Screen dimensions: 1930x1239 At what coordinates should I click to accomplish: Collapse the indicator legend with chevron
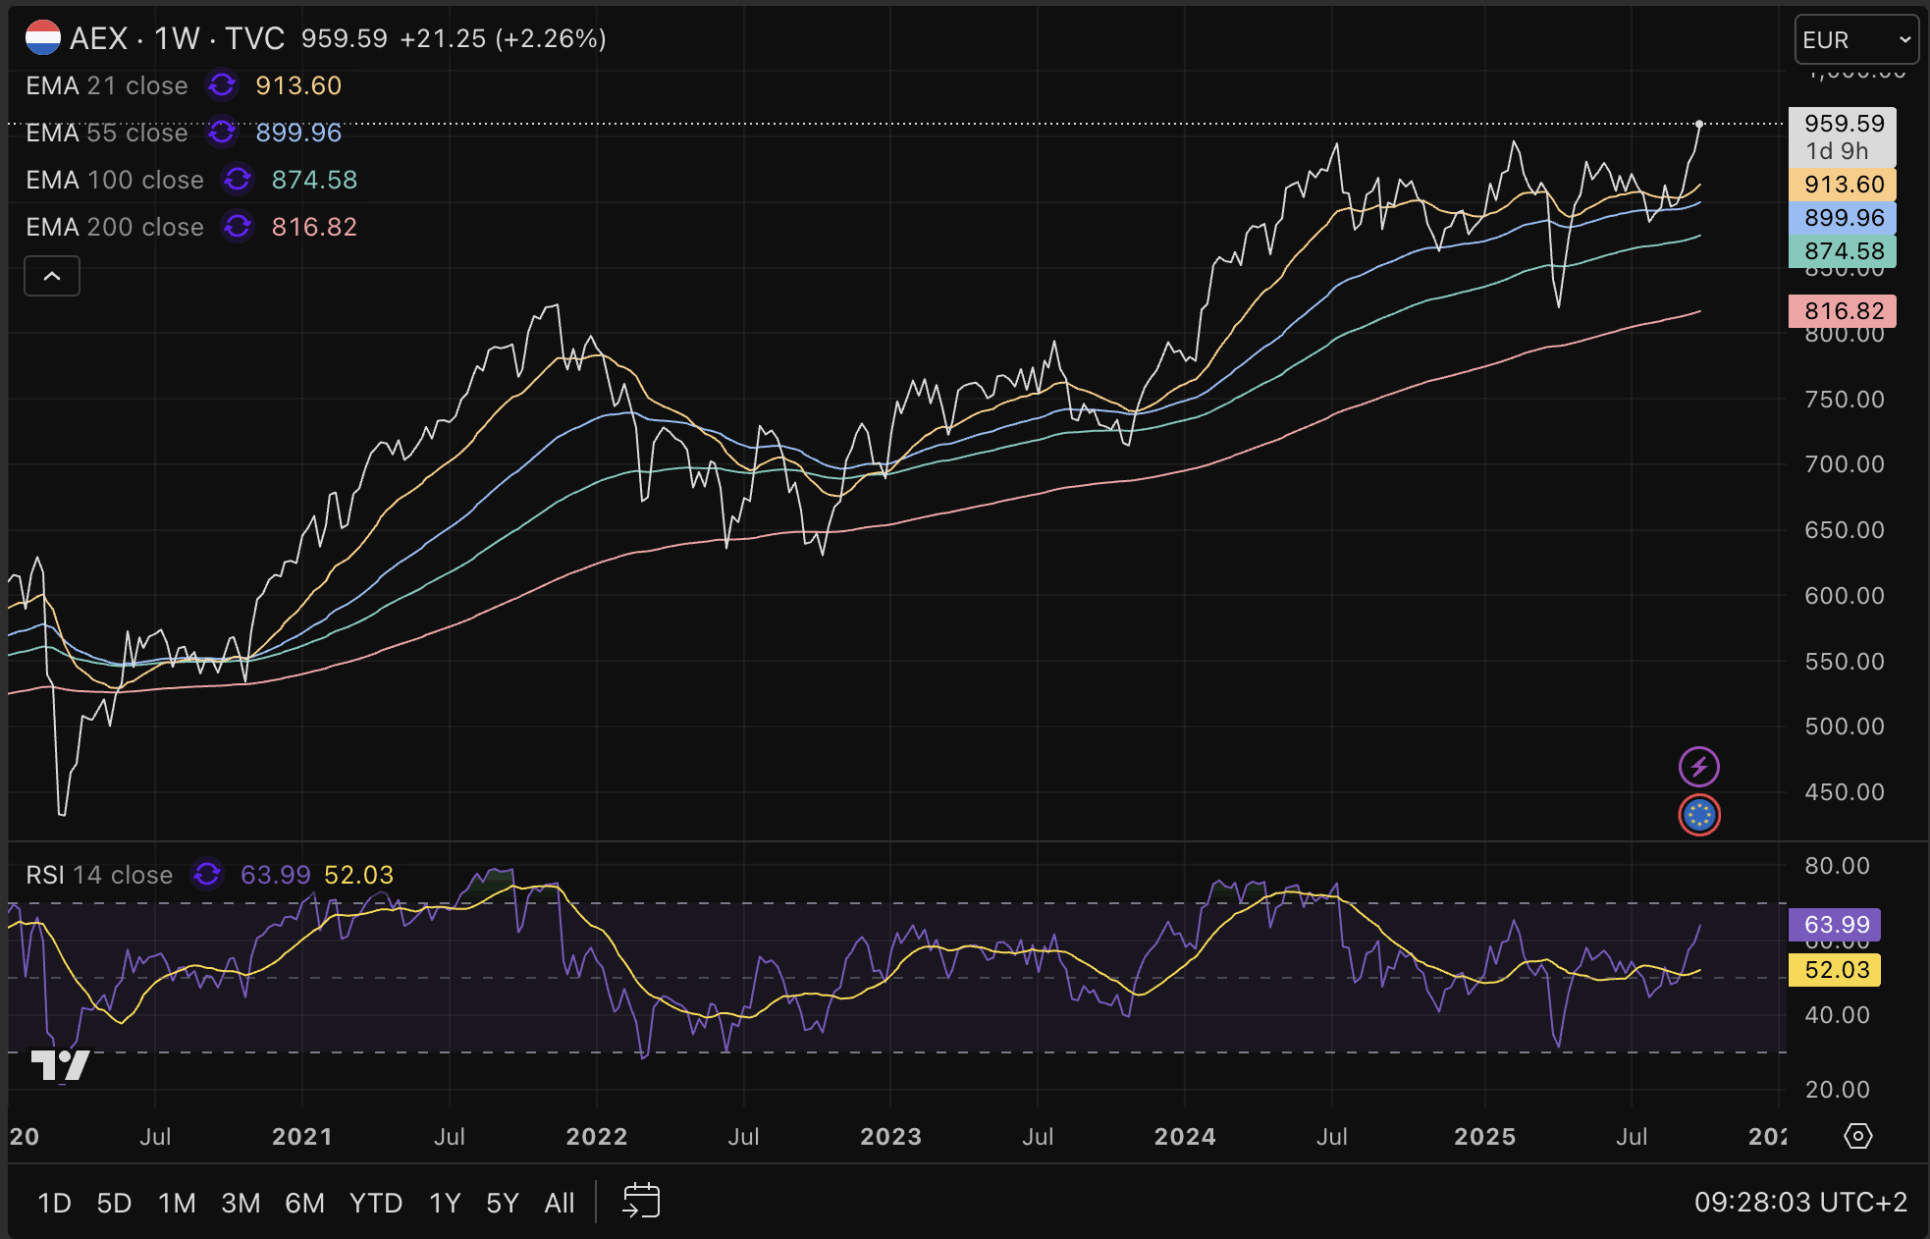point(52,276)
